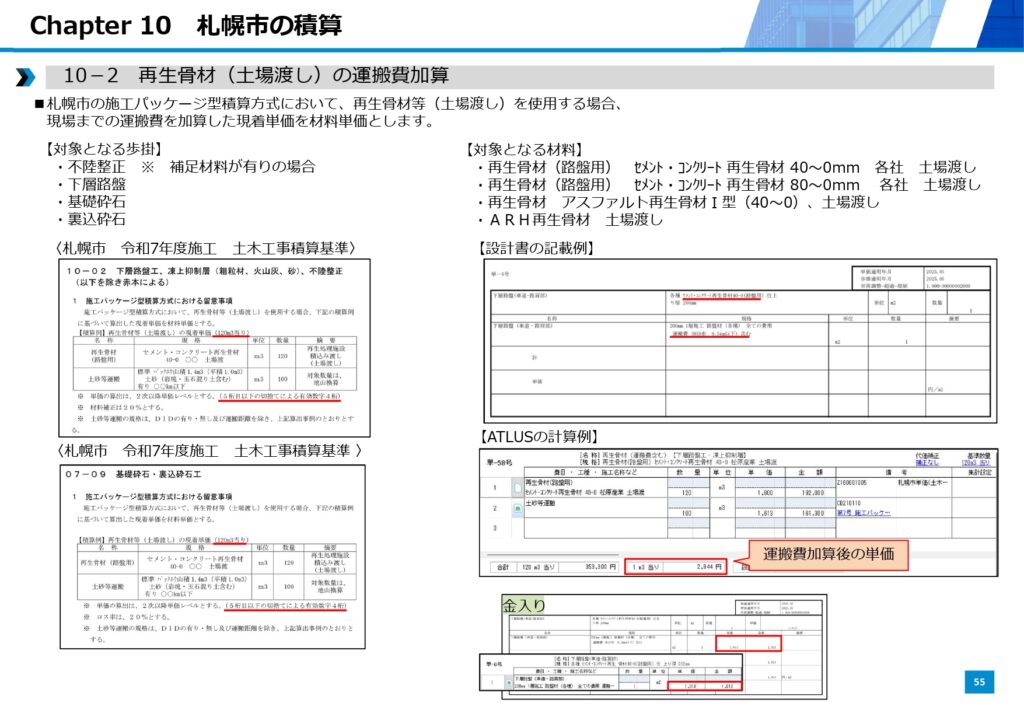Click the blue page number 55 badge
This screenshot has height=724, width=1024.
click(x=979, y=682)
